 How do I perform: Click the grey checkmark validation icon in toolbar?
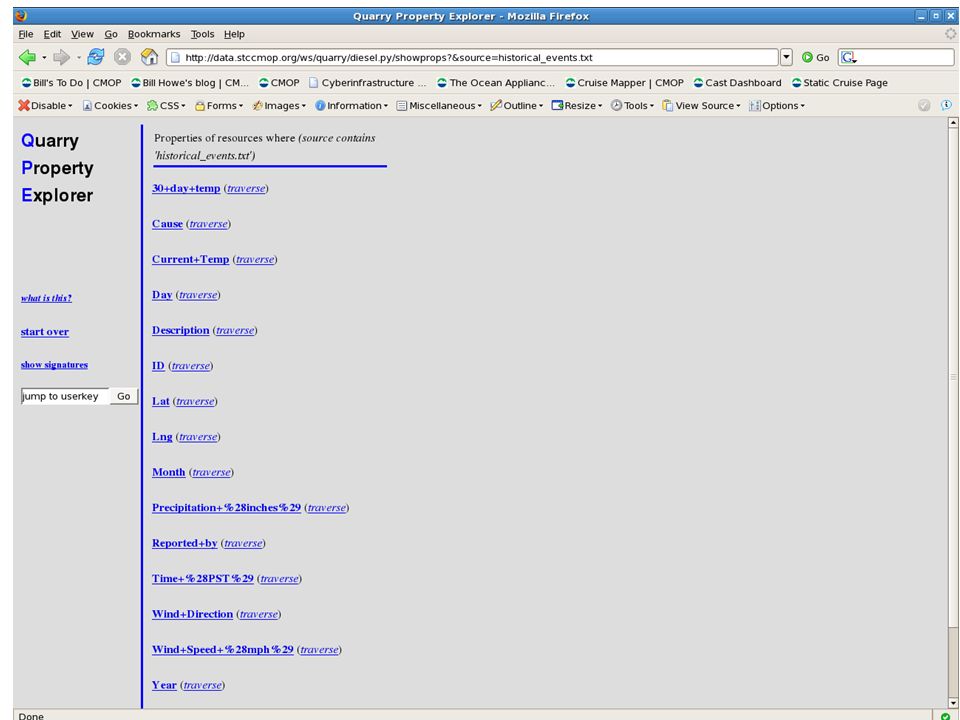[924, 106]
